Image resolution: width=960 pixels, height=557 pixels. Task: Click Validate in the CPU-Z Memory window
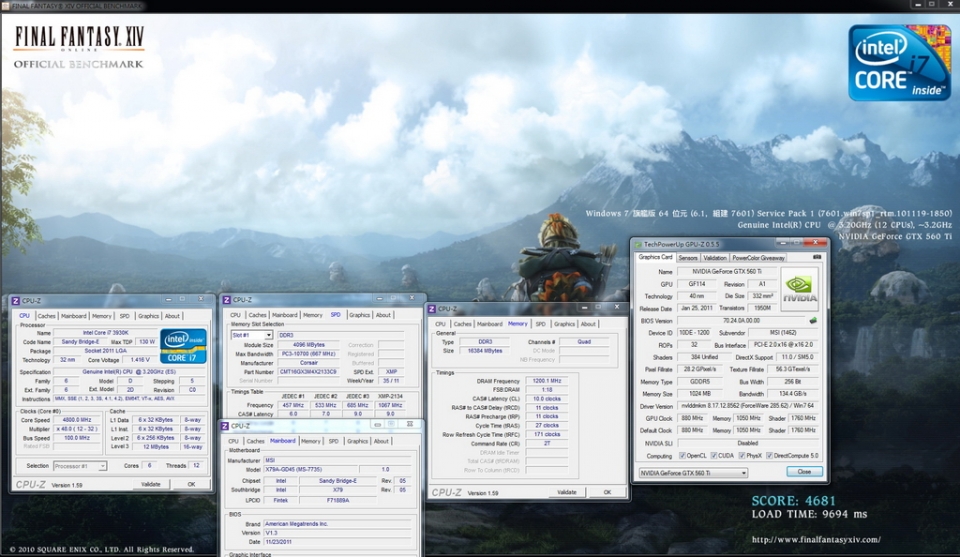[x=566, y=492]
